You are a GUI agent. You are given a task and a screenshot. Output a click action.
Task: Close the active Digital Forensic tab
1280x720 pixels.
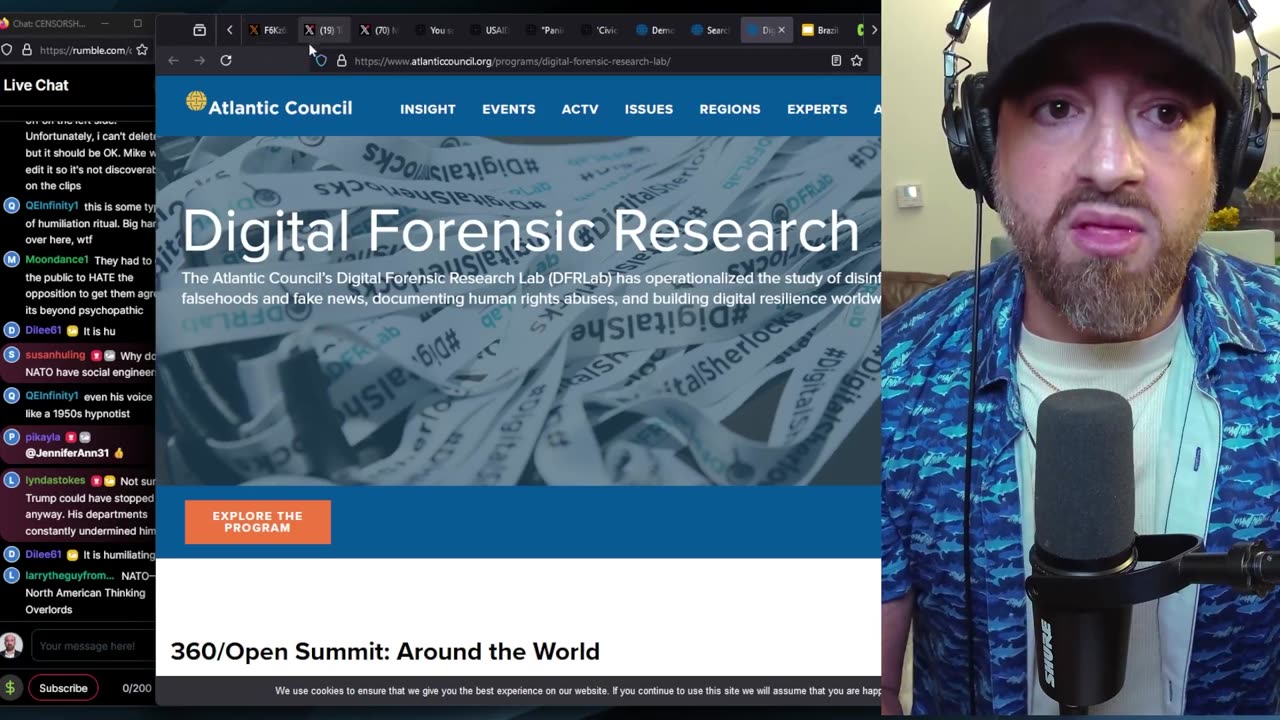[781, 30]
